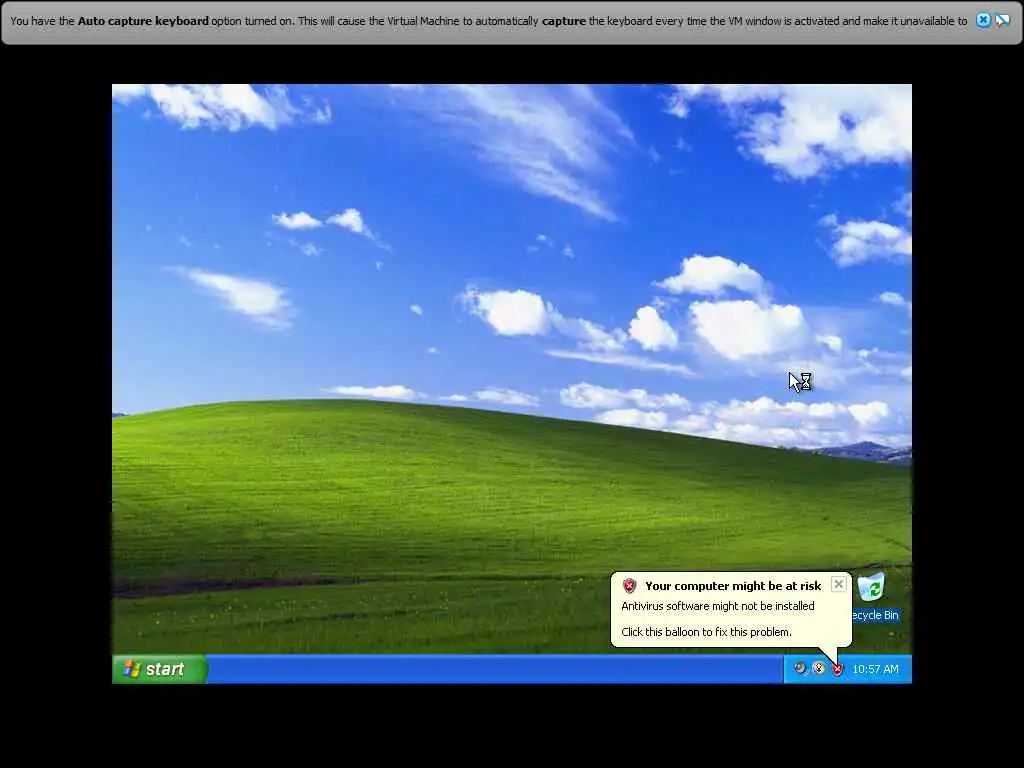Click the middle round tray icon before the red shield

(819, 668)
